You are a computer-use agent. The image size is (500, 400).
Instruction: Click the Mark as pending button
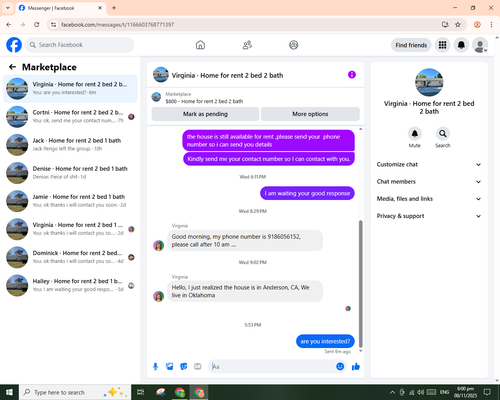pyautogui.click(x=205, y=114)
